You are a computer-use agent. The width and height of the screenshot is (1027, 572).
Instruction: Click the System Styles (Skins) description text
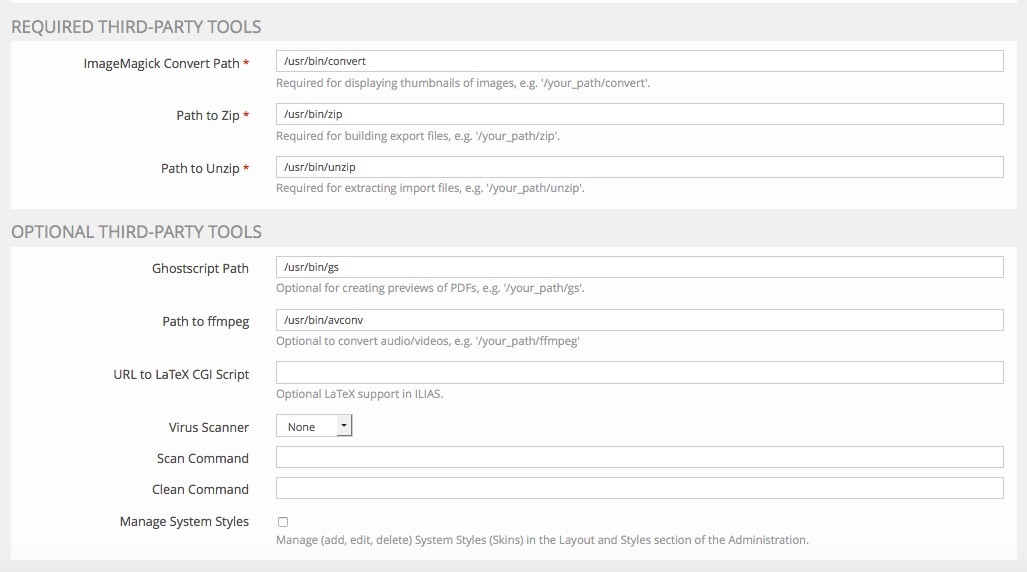[541, 540]
